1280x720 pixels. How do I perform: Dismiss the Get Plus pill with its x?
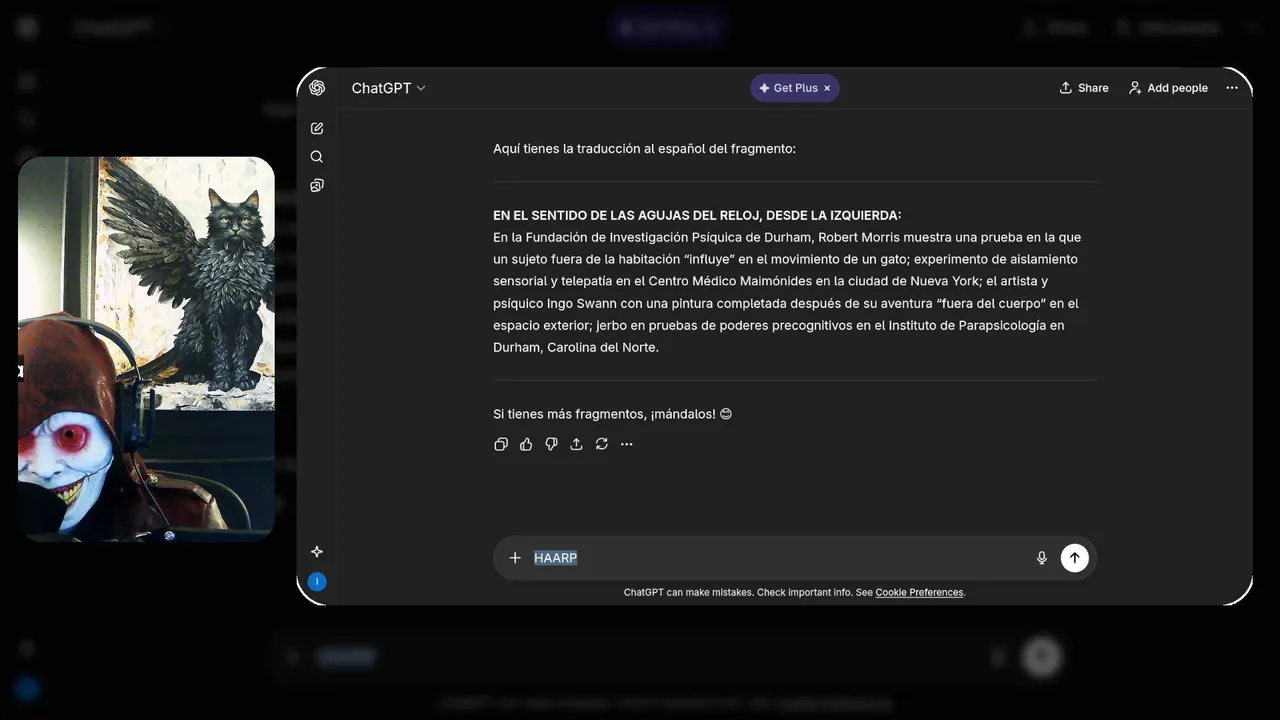(827, 88)
